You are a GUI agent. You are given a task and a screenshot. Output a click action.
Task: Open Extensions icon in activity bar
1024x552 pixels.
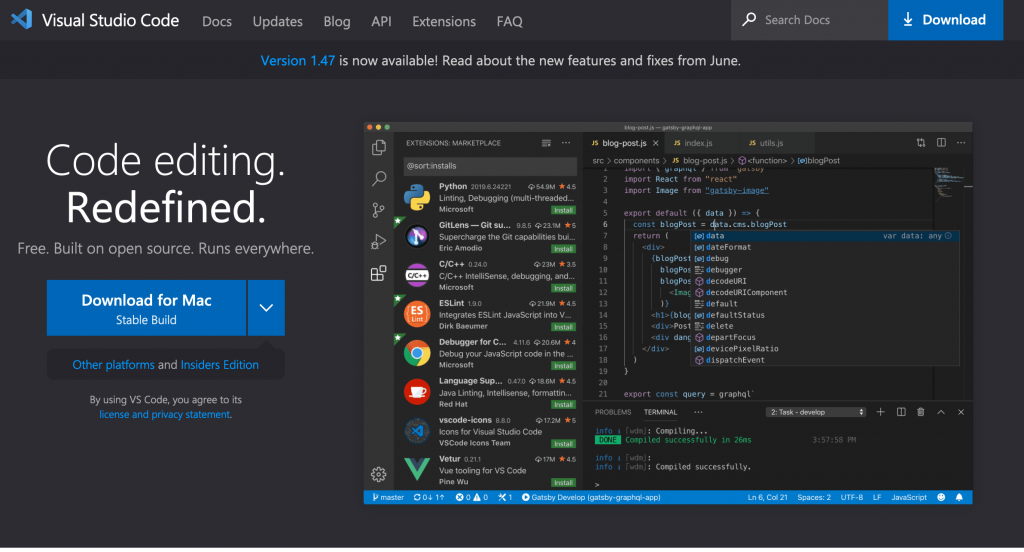pyautogui.click(x=379, y=273)
